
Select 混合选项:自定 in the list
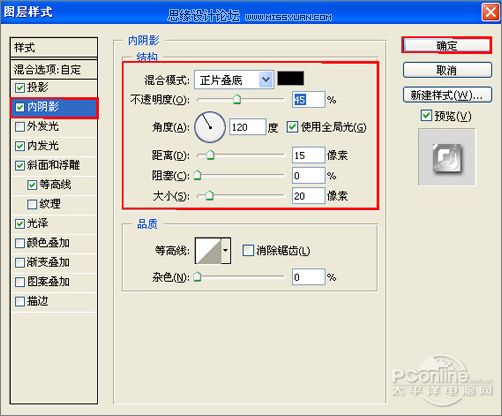(x=54, y=69)
